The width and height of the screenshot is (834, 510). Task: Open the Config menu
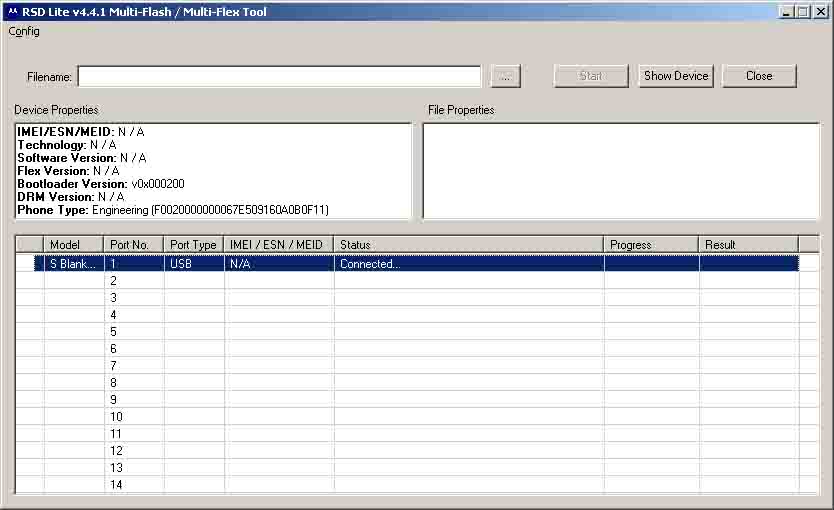click(24, 31)
